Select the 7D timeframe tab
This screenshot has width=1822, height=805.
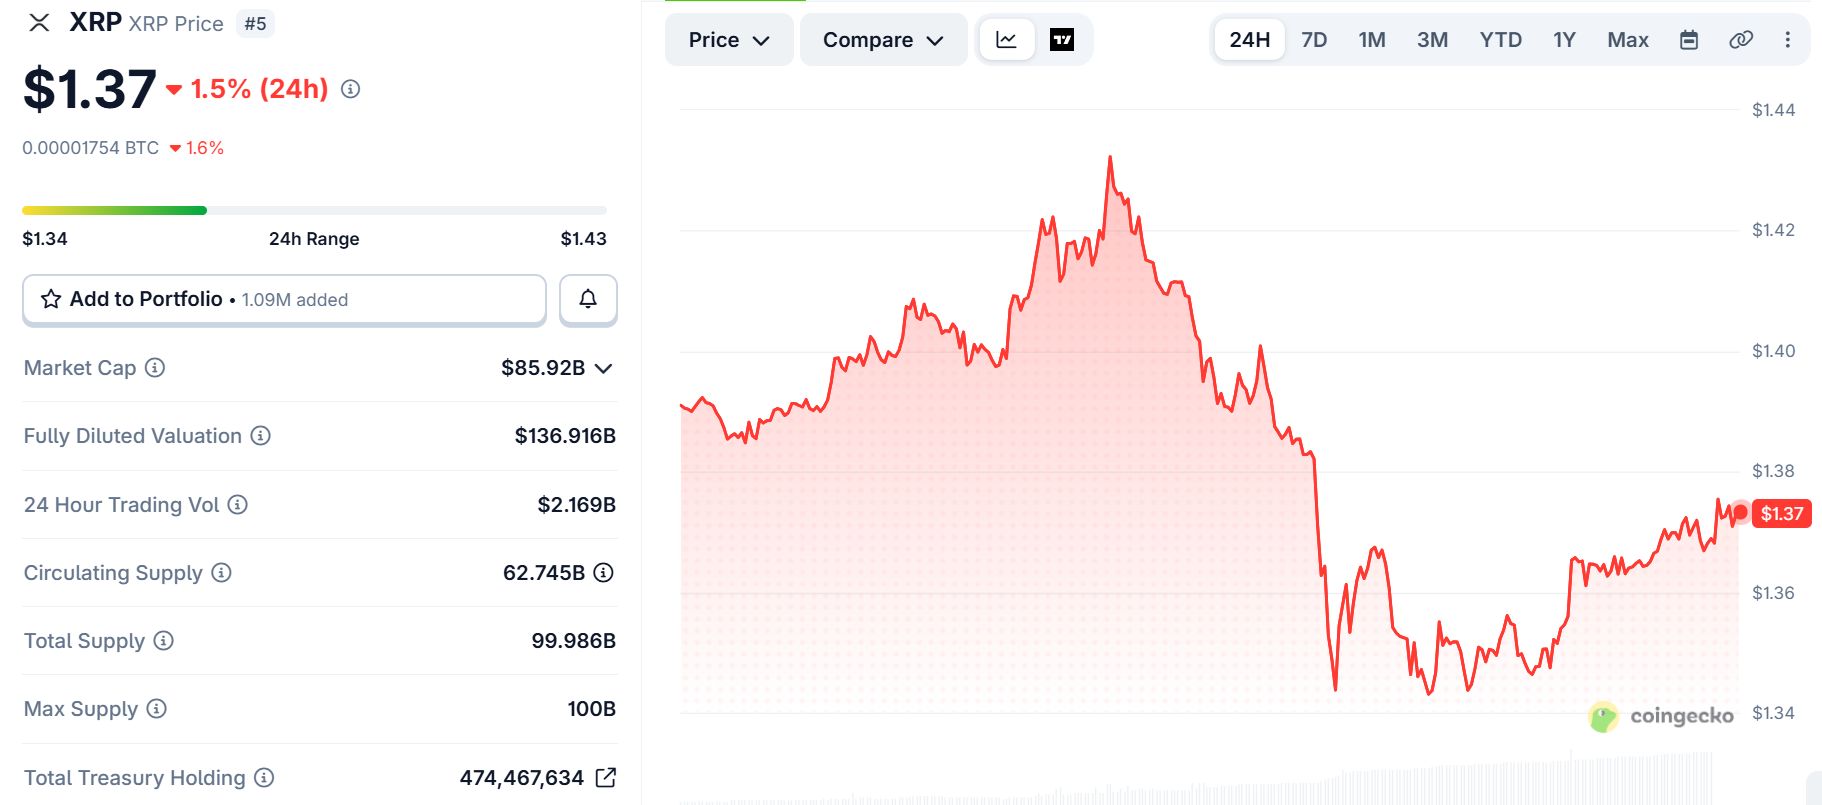[1314, 40]
